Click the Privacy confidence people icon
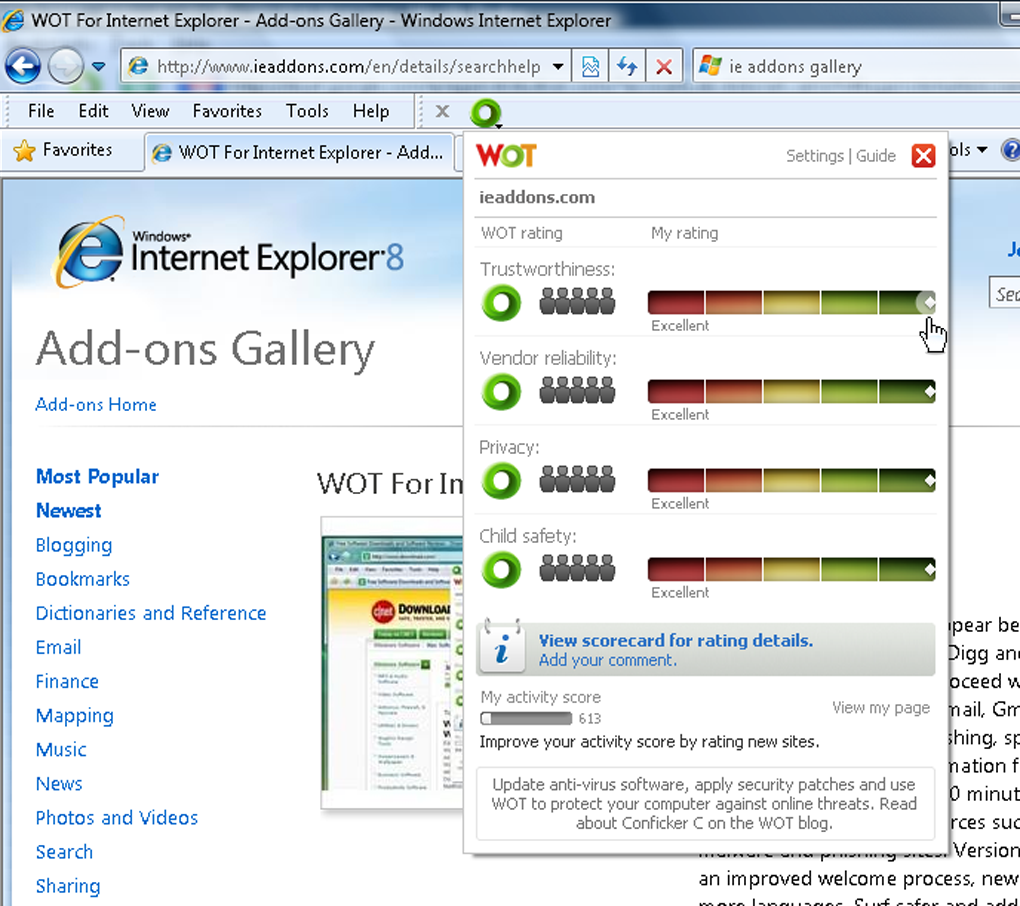 (577, 480)
